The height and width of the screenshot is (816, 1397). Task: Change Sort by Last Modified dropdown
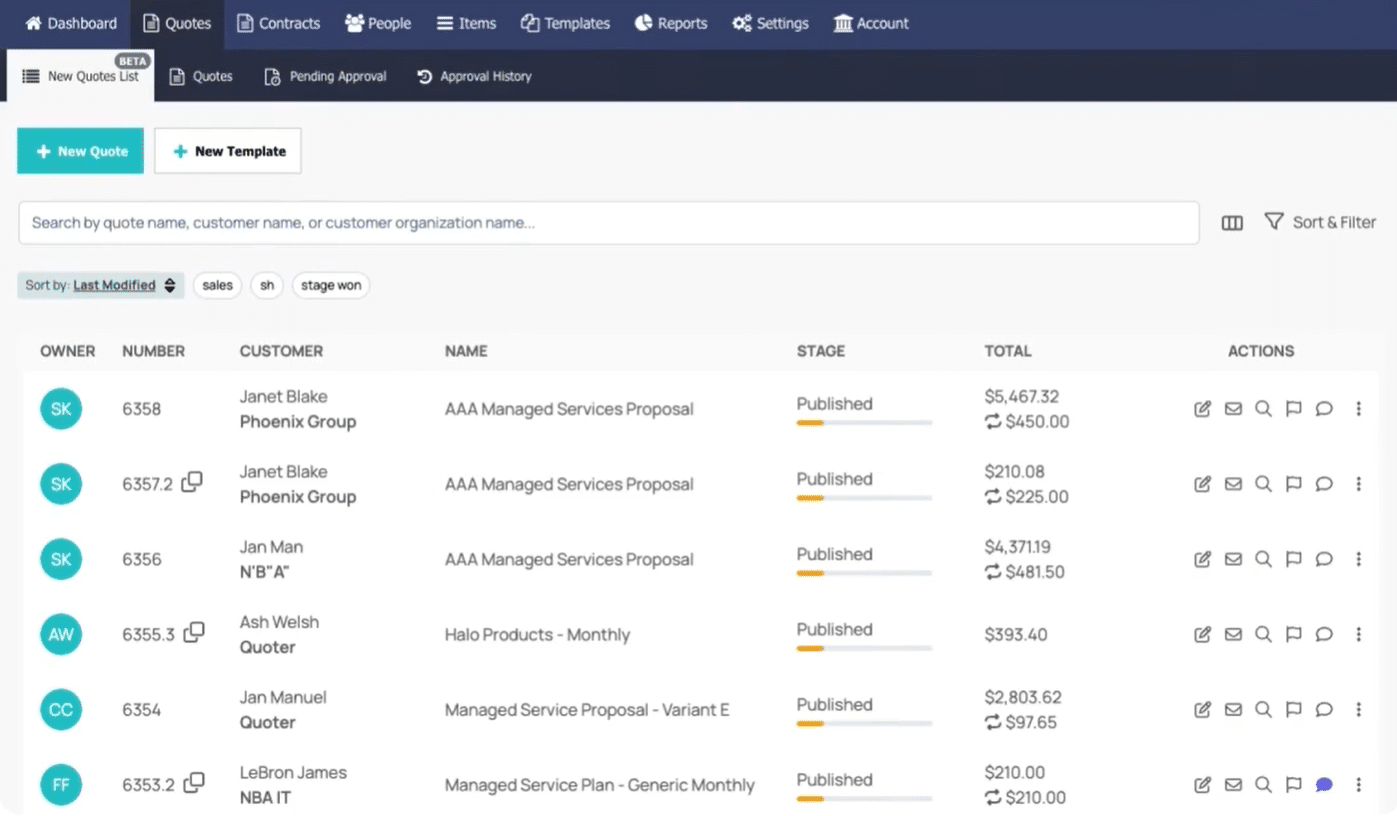[101, 285]
